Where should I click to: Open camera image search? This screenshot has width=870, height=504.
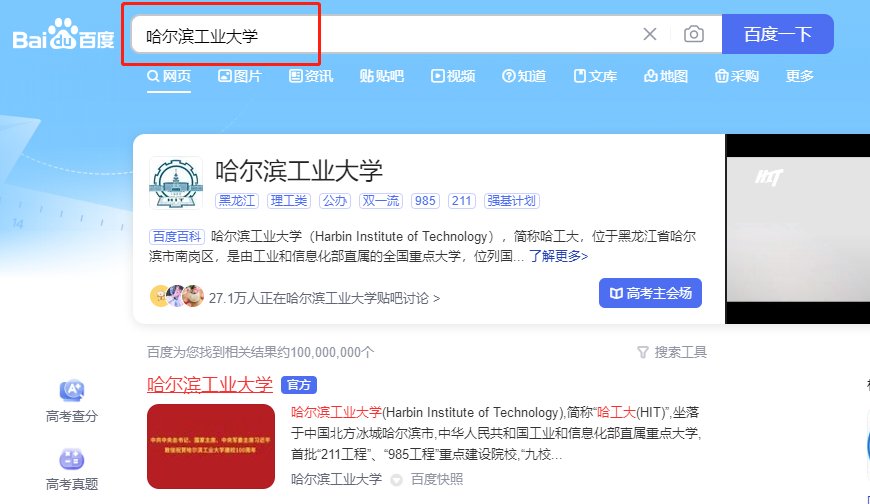pyautogui.click(x=694, y=34)
